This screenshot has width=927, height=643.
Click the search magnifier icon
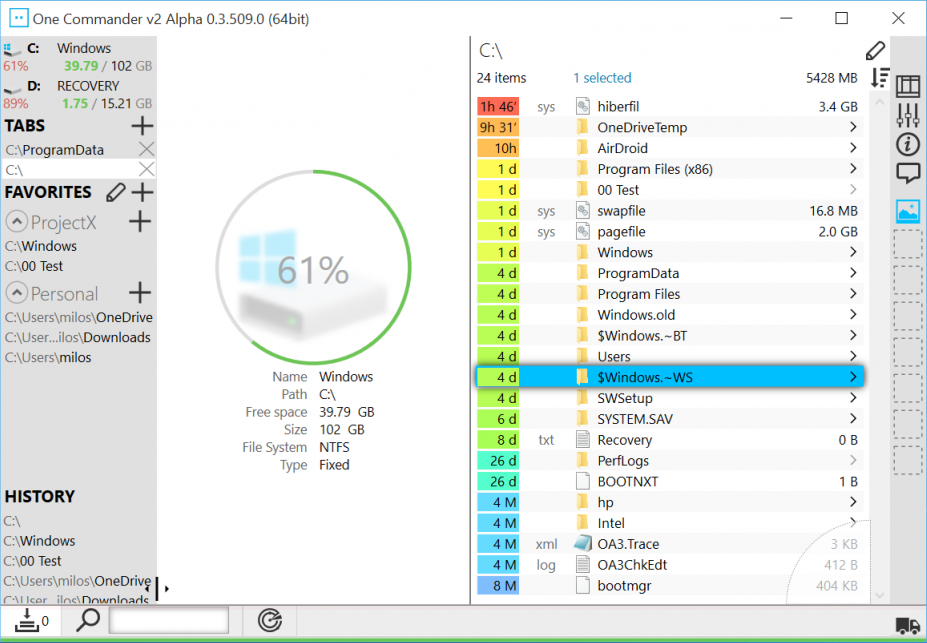click(88, 621)
